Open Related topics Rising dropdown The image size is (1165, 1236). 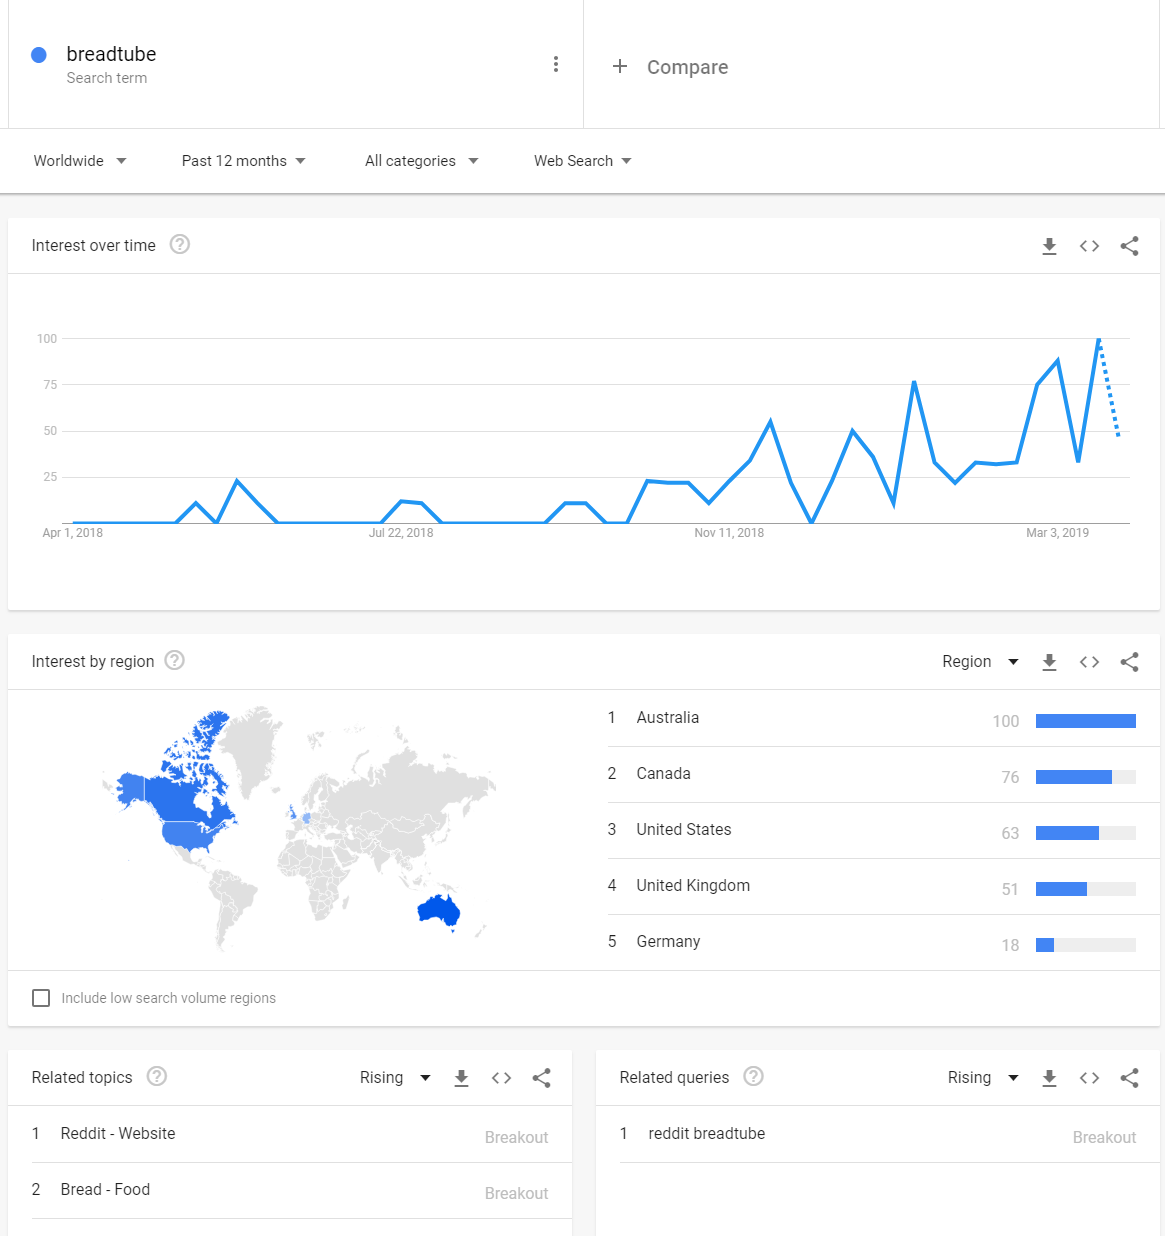click(395, 1078)
